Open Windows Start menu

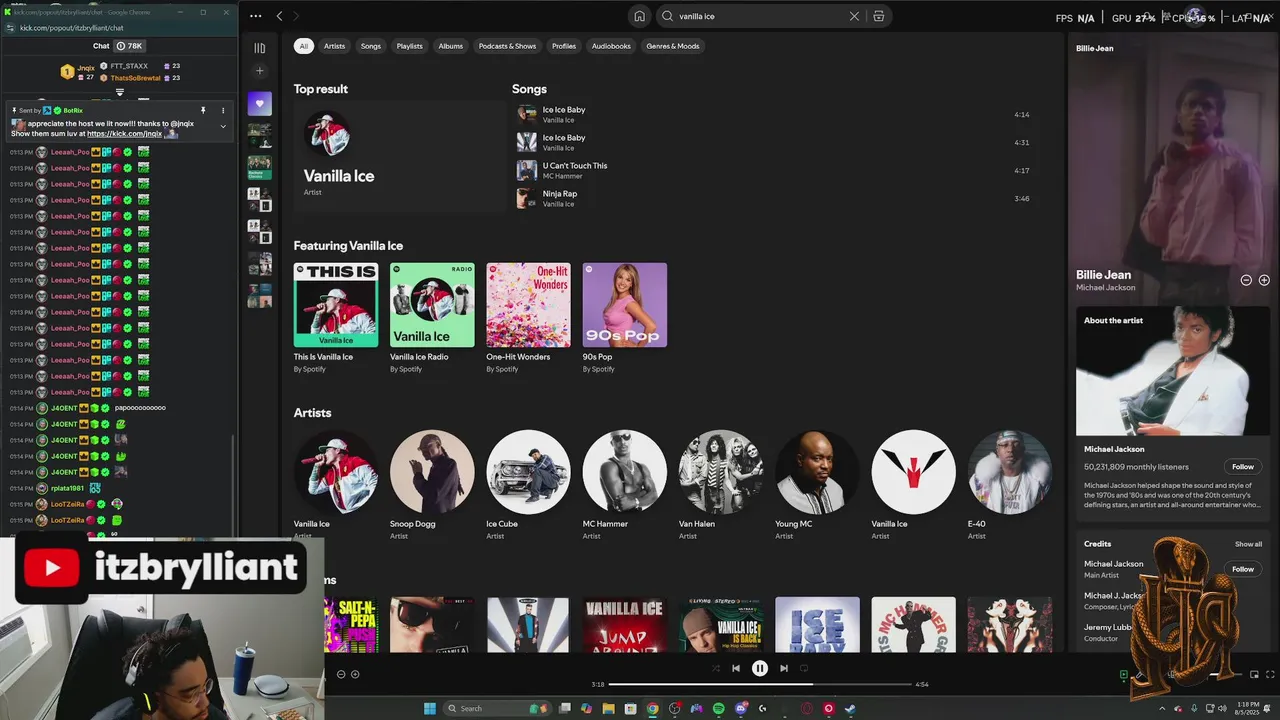pyautogui.click(x=430, y=708)
